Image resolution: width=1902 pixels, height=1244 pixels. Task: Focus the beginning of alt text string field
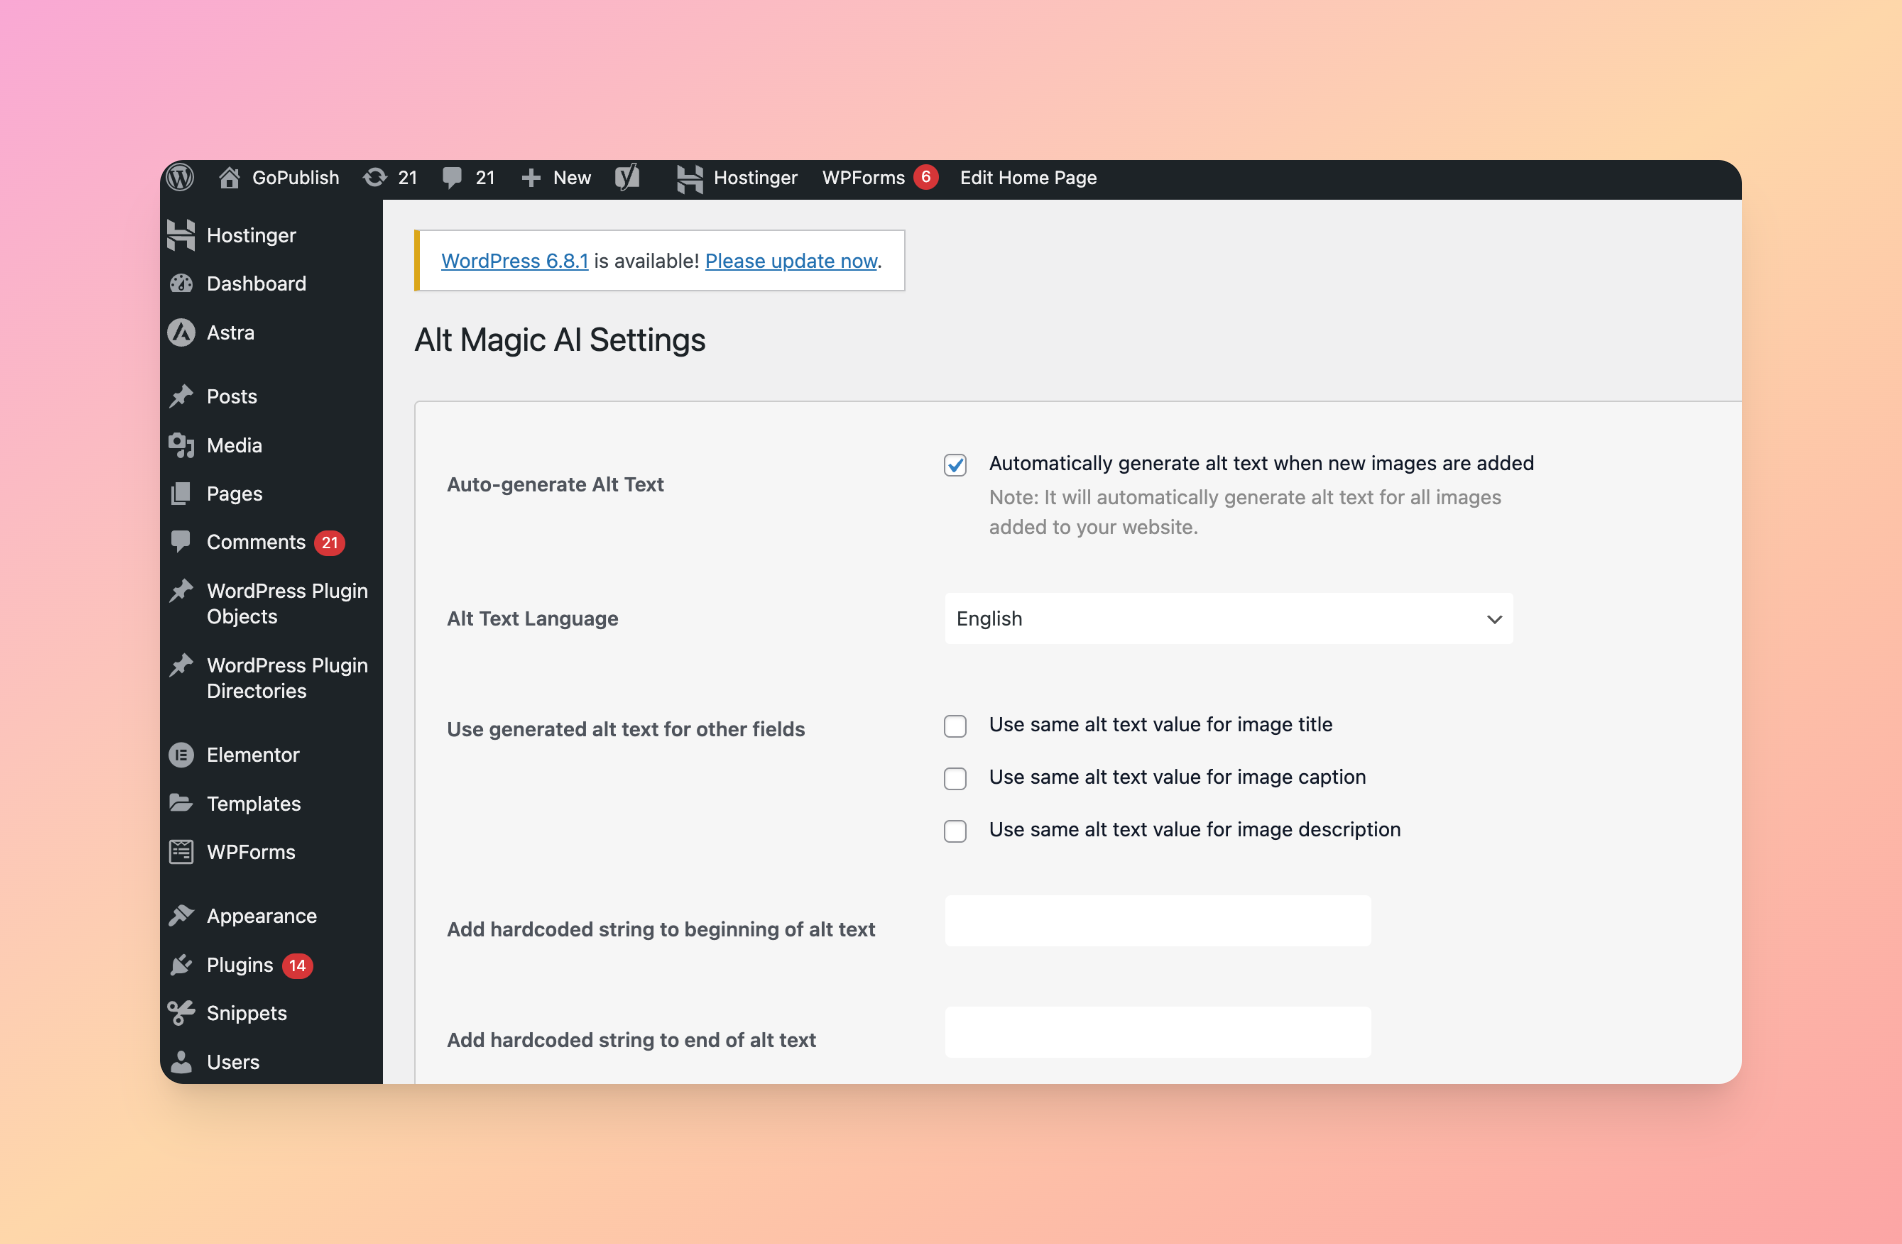(x=1157, y=921)
